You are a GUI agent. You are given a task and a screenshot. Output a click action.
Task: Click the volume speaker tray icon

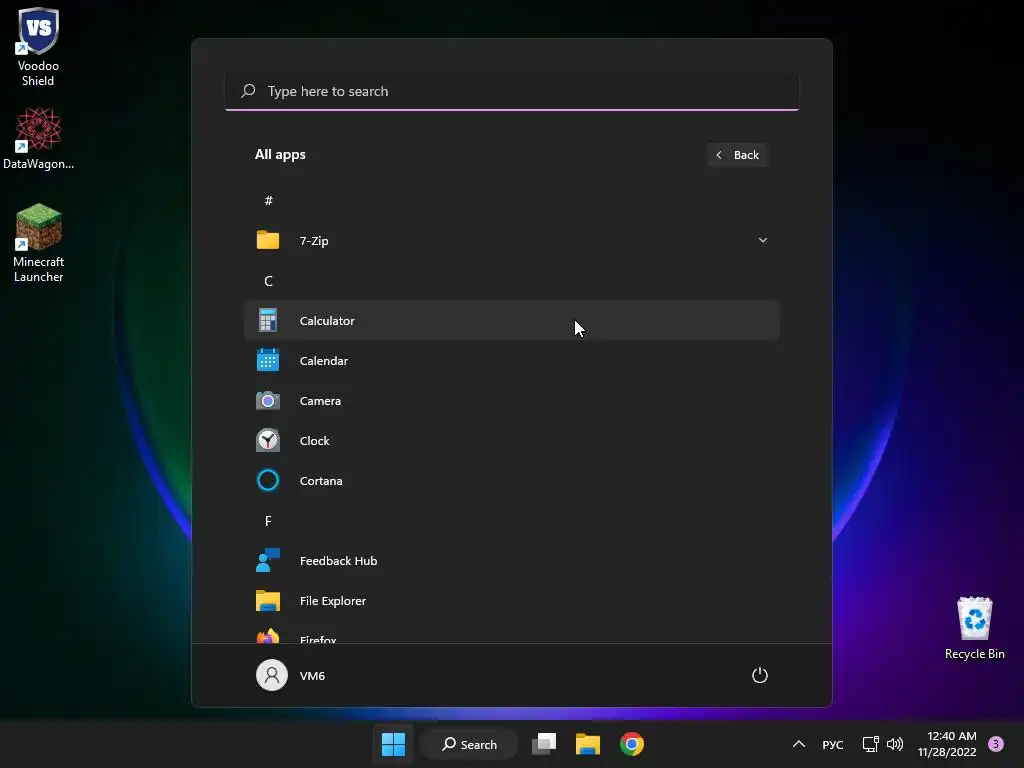pos(895,744)
